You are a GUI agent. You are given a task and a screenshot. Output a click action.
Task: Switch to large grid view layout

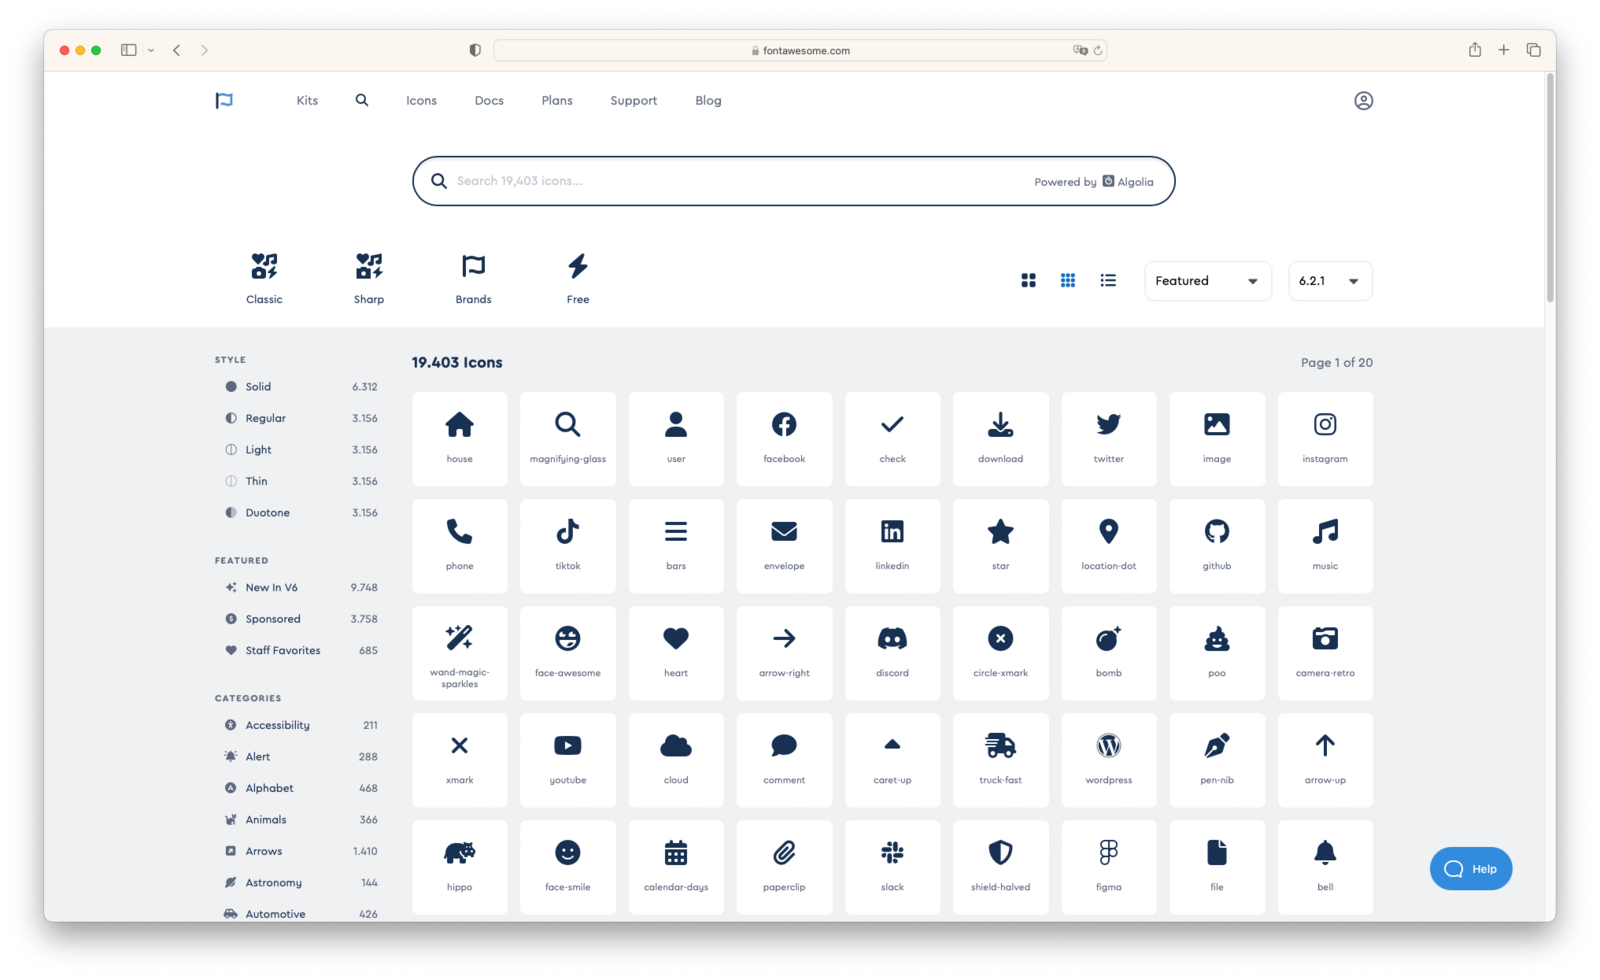tap(1028, 281)
